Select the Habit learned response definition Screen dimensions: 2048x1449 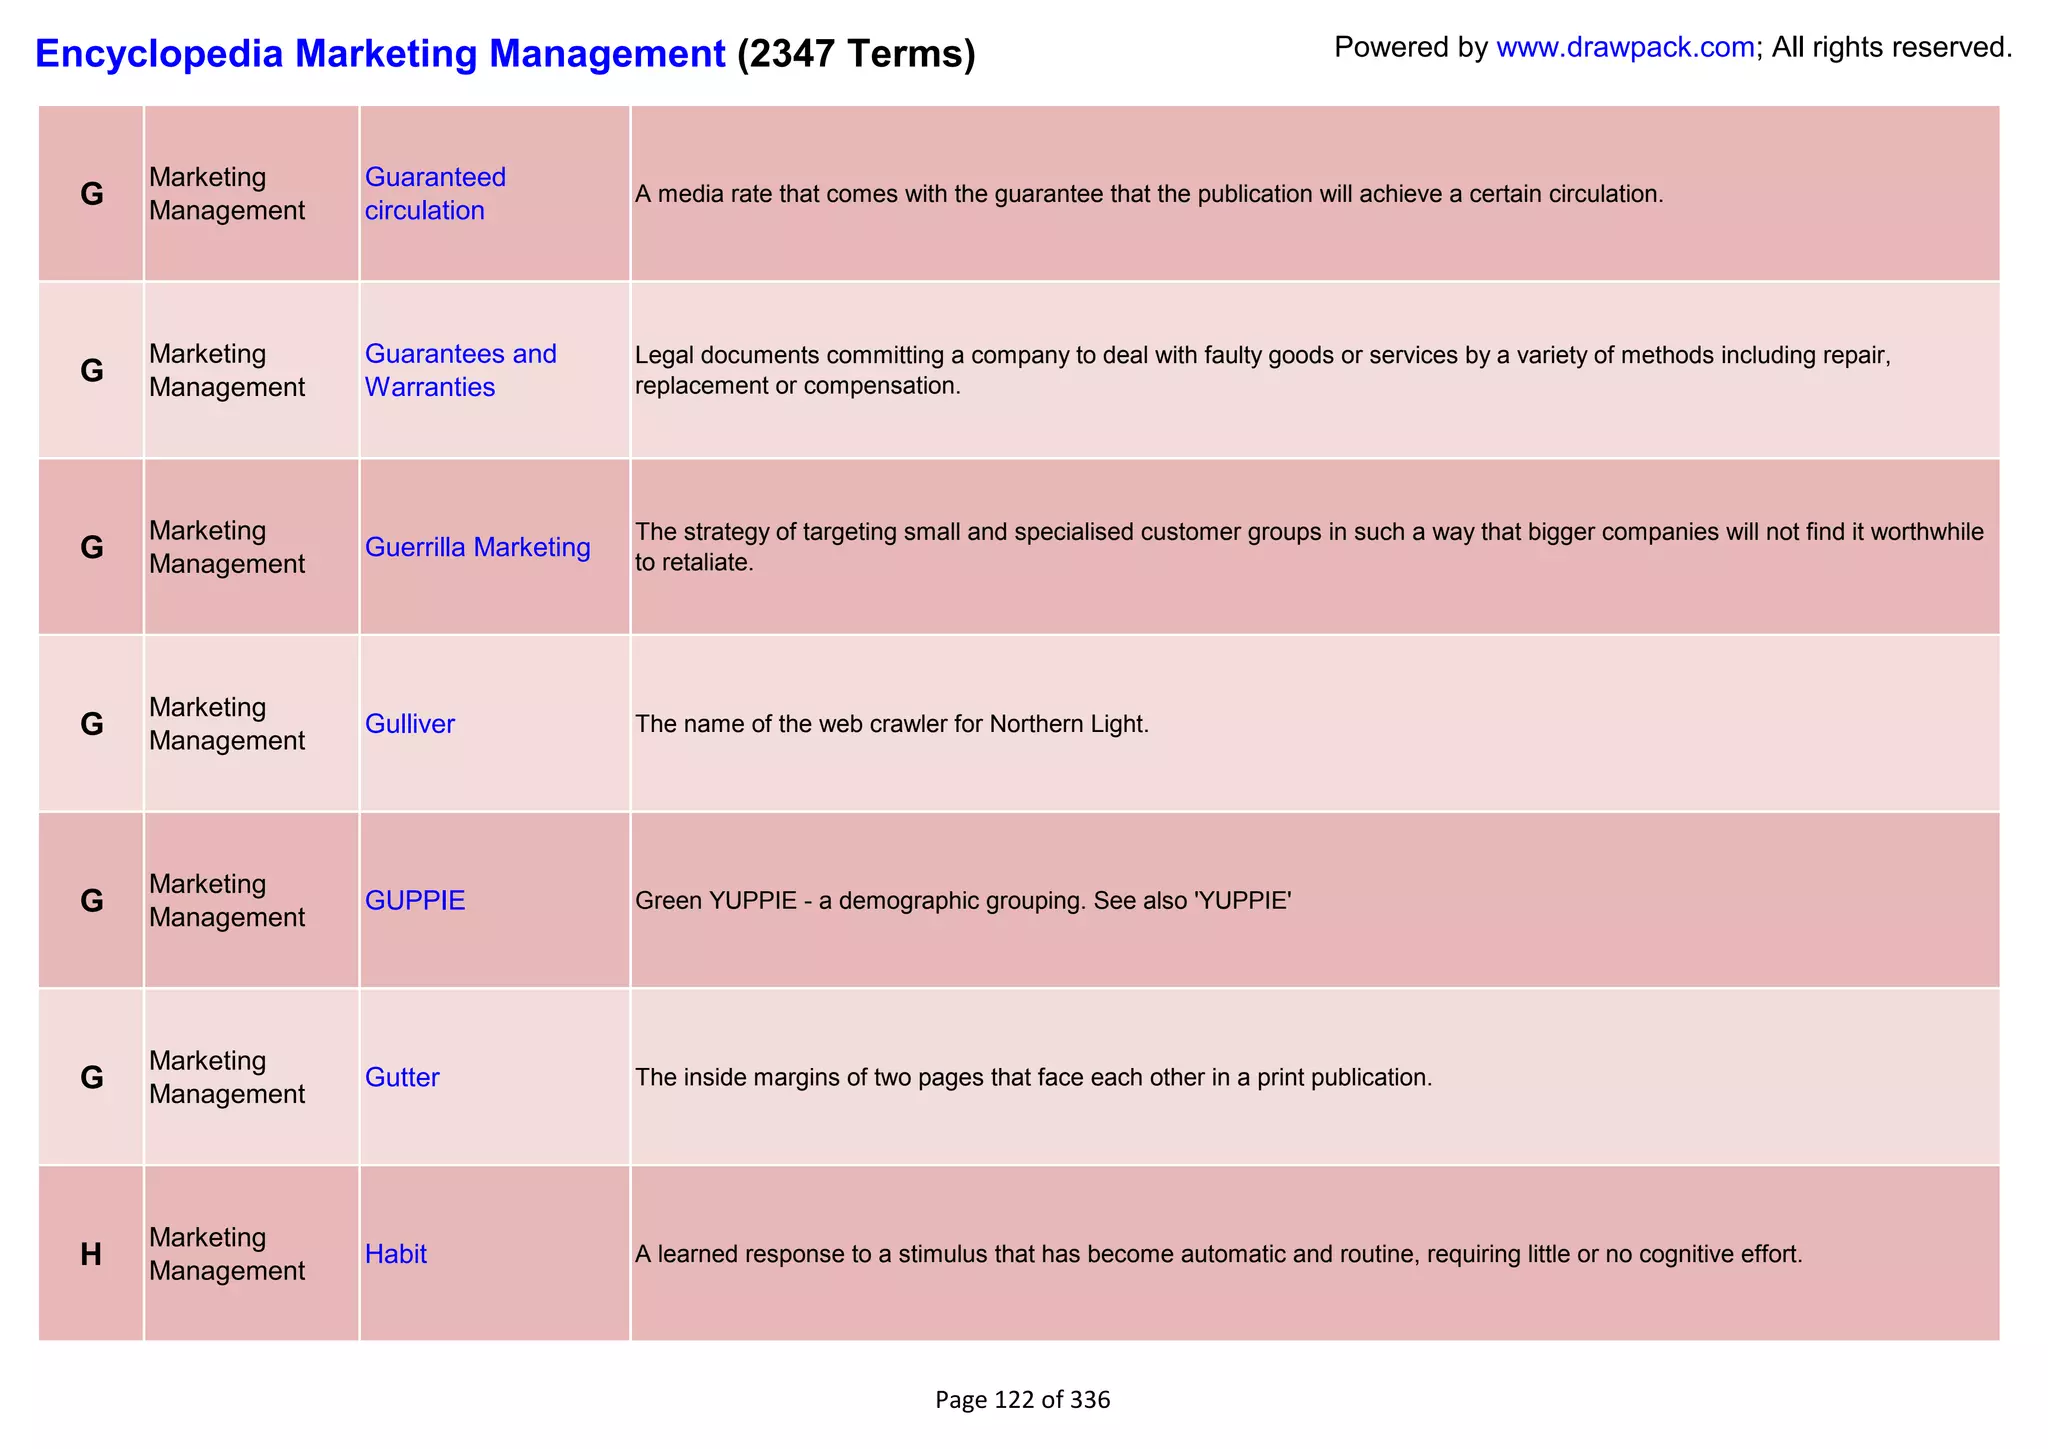click(1219, 1254)
